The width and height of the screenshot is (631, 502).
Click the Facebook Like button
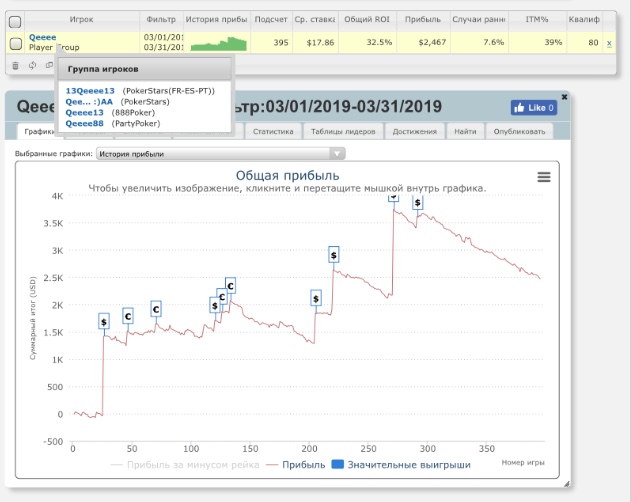[534, 107]
